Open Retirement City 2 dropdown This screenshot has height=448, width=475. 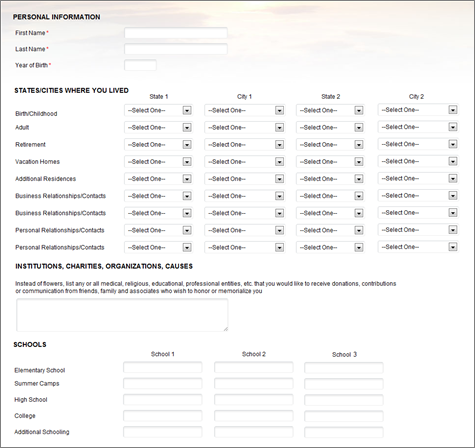418,144
